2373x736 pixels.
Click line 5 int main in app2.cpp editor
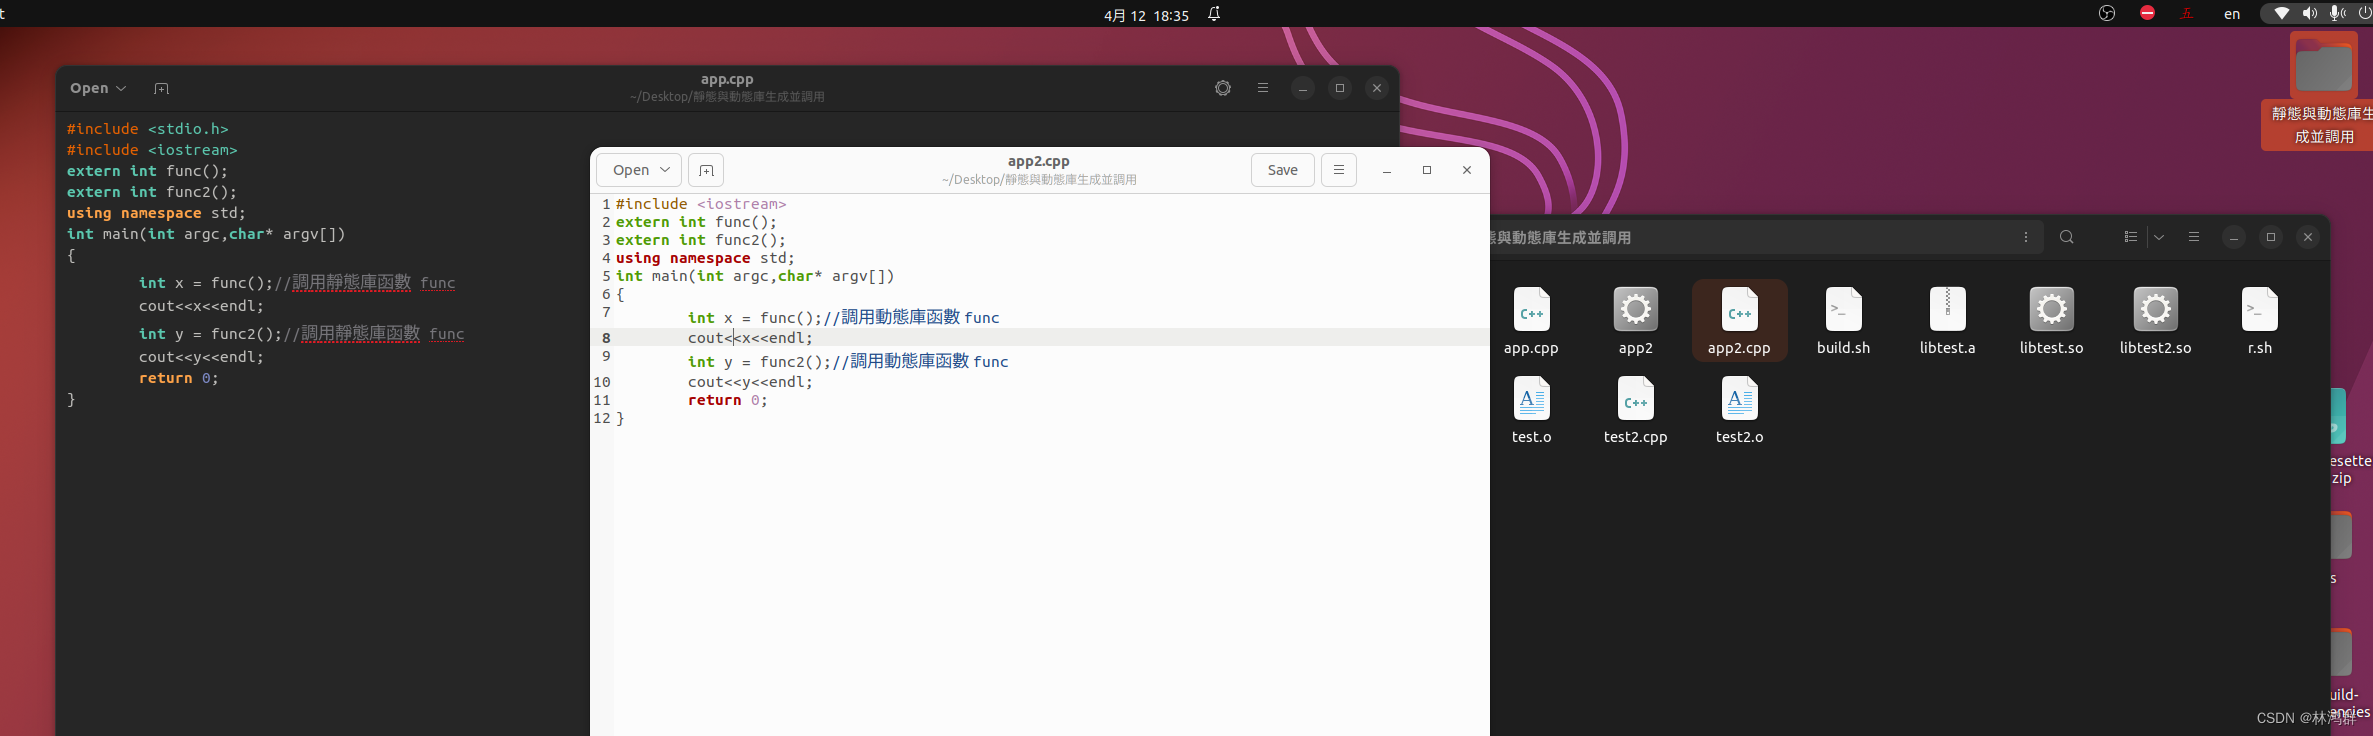755,276
